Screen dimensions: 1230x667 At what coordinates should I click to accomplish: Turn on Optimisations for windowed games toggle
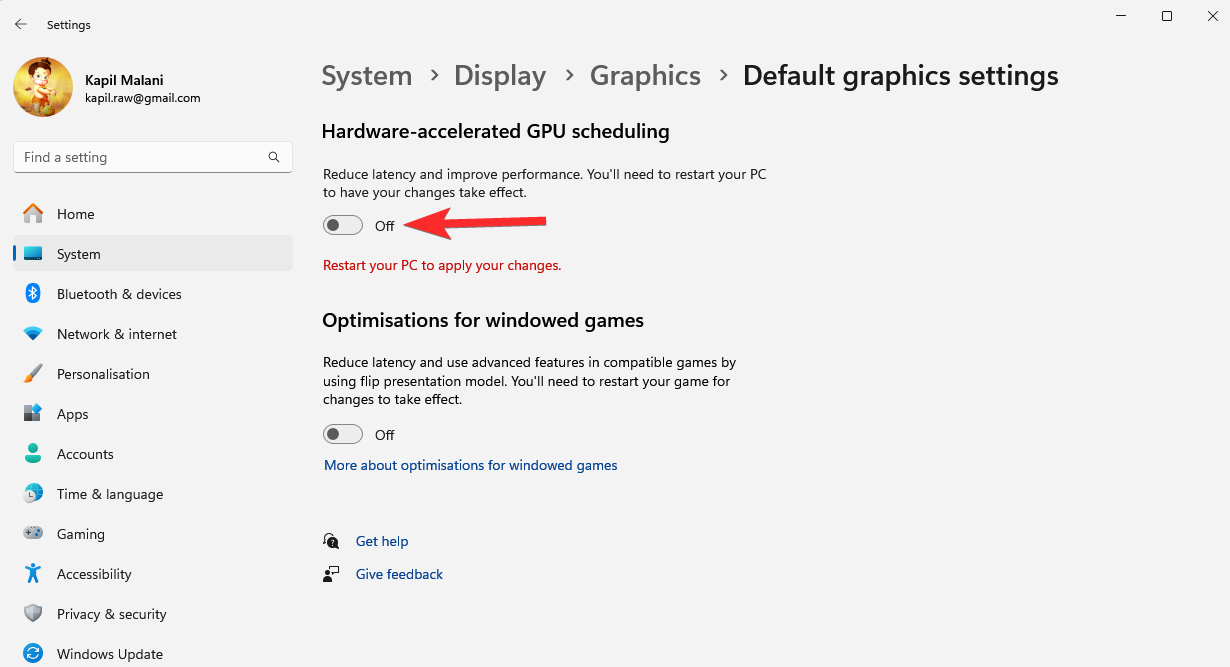point(343,435)
